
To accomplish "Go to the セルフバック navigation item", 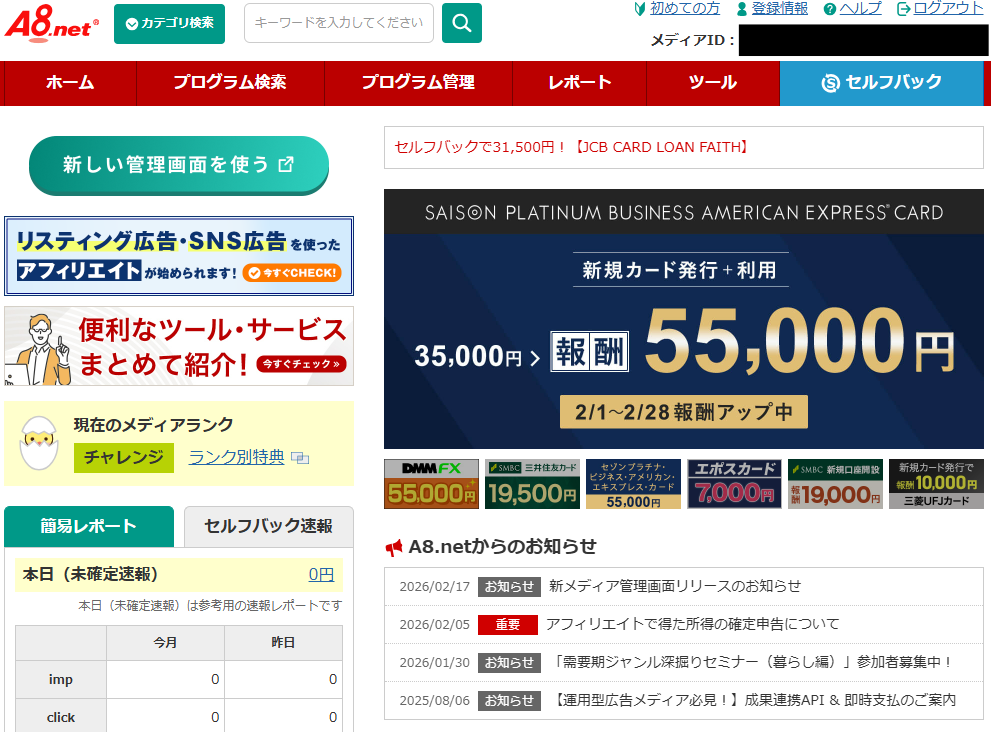I will point(880,83).
